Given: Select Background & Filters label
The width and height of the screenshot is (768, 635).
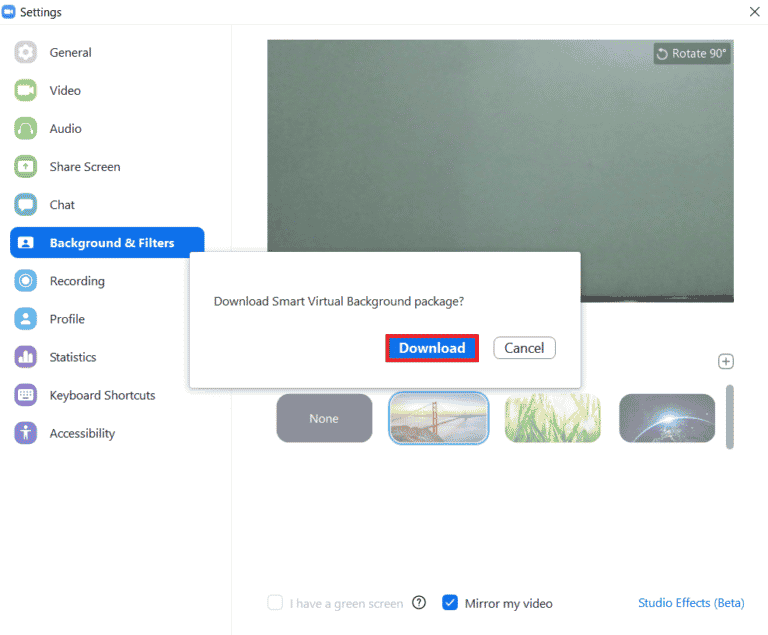Looking at the screenshot, I should pyautogui.click(x=112, y=243).
